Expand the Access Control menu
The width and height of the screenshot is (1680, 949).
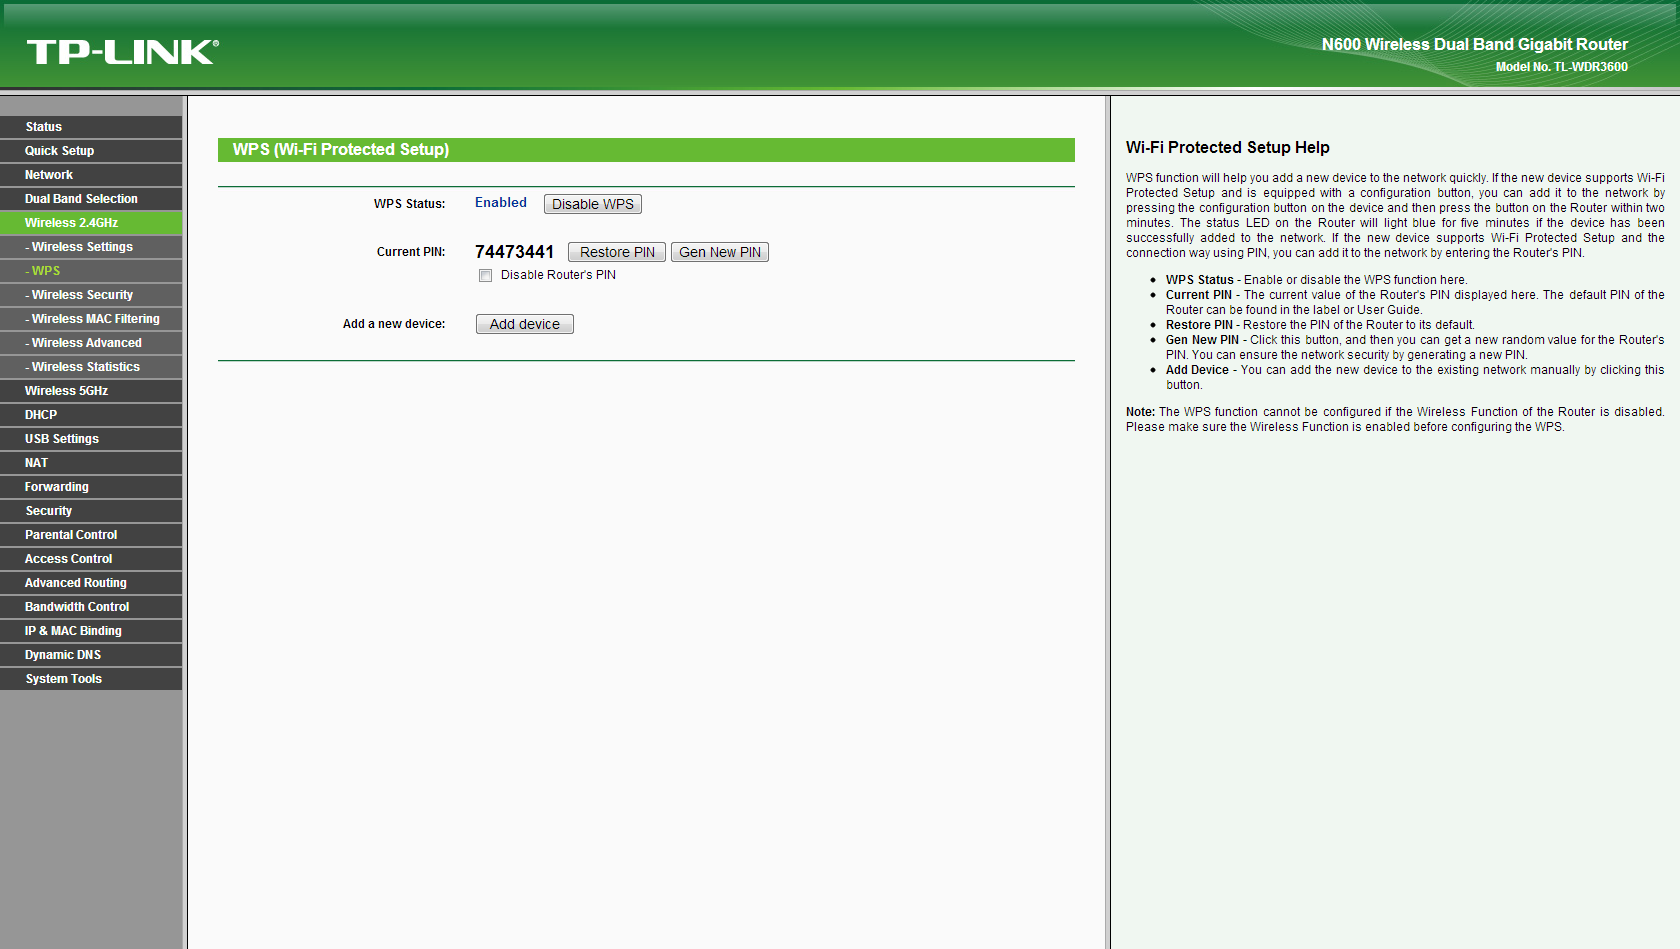pos(91,559)
